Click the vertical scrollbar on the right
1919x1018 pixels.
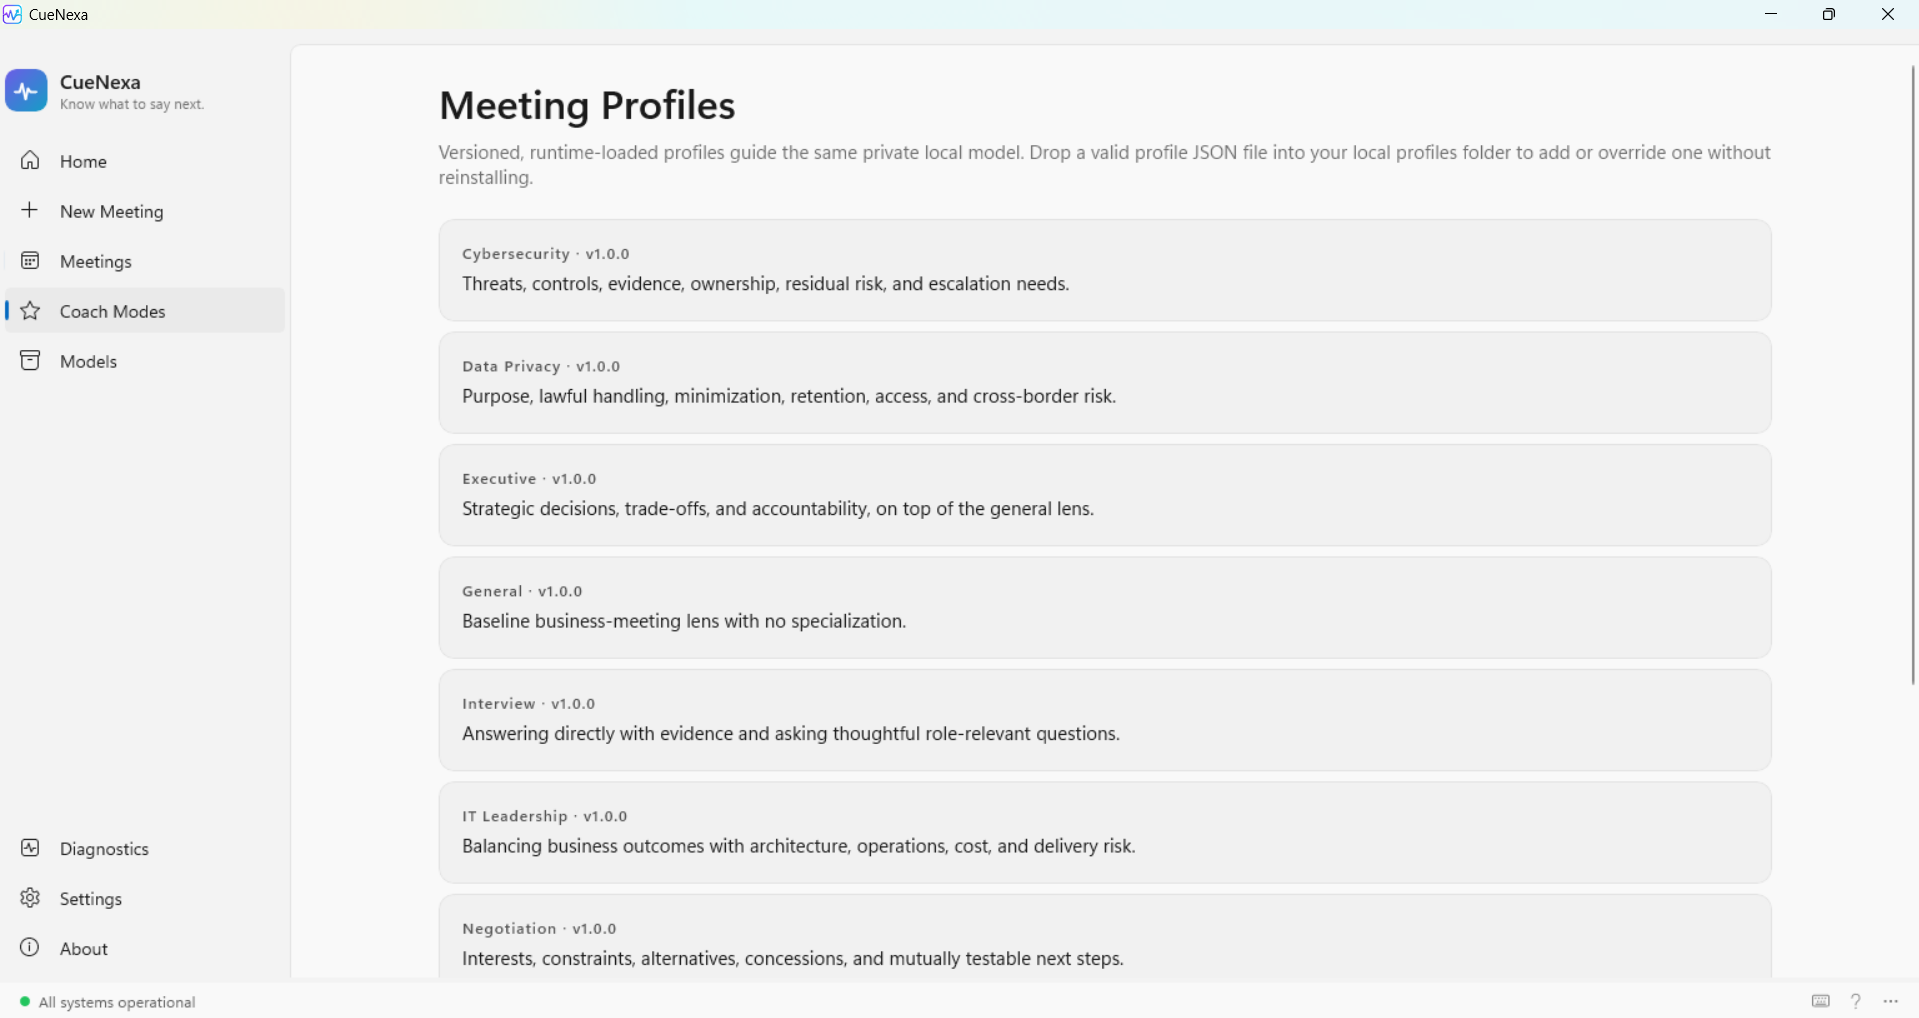1913,375
